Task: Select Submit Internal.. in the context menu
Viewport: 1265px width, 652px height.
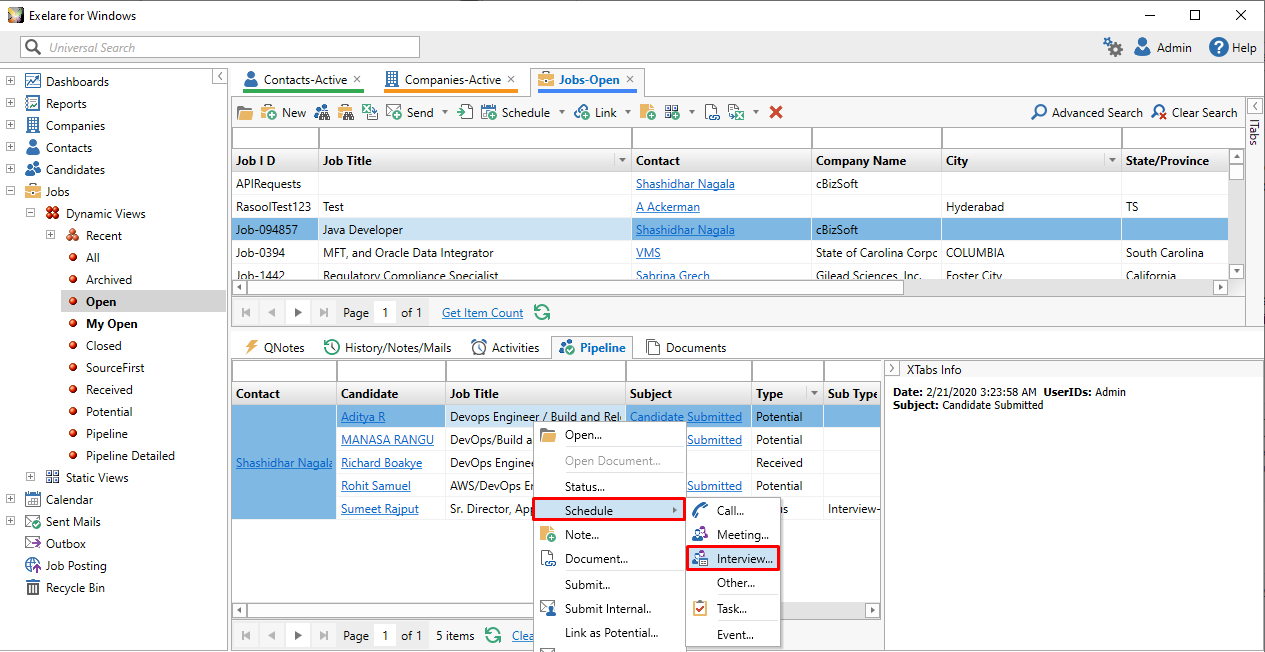Action: click(x=609, y=609)
